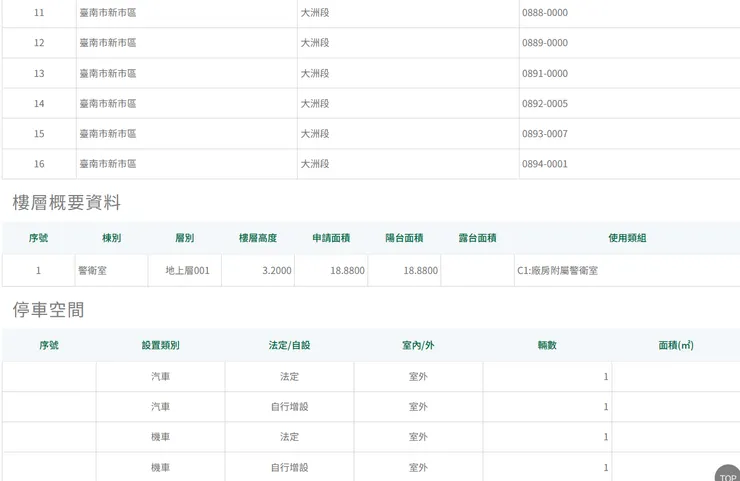This screenshot has width=740, height=481.
Task: Click the 樓層概要資料 section heading
Action: [x=67, y=203]
